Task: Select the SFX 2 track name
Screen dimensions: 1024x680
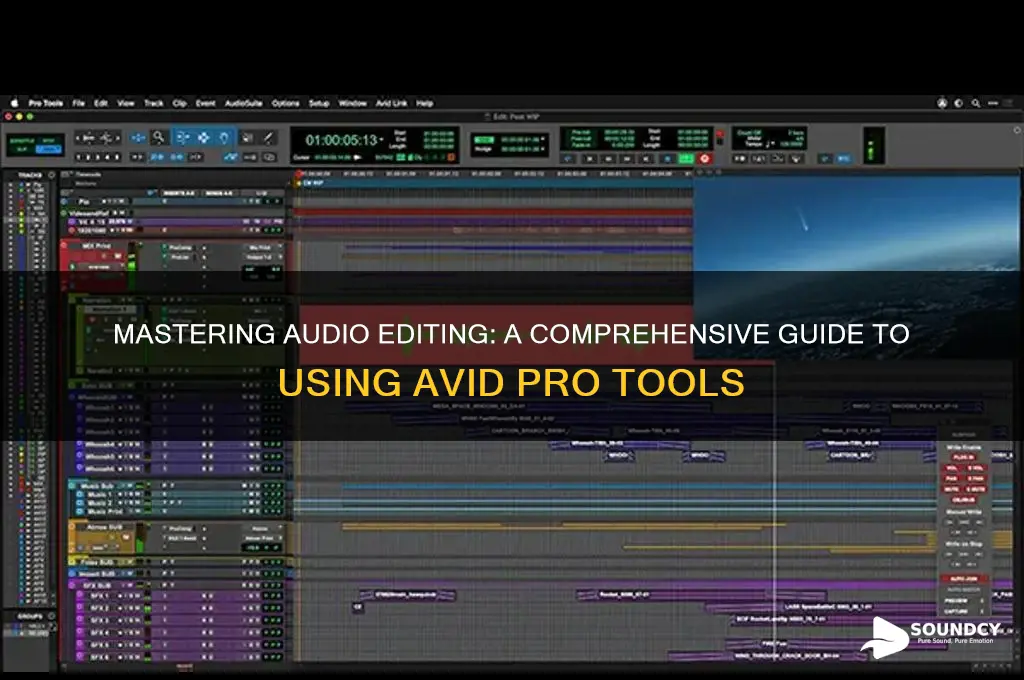Action: click(99, 608)
